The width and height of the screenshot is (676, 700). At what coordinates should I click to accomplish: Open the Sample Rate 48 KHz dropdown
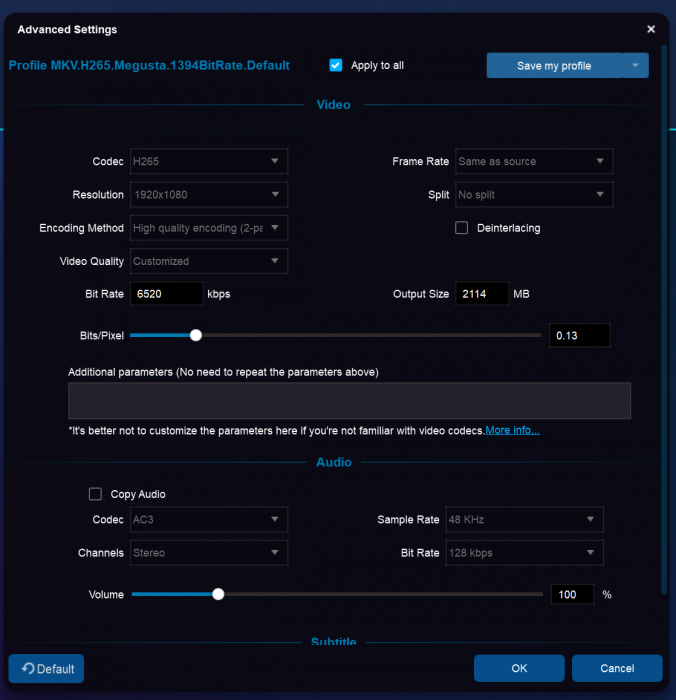(524, 519)
